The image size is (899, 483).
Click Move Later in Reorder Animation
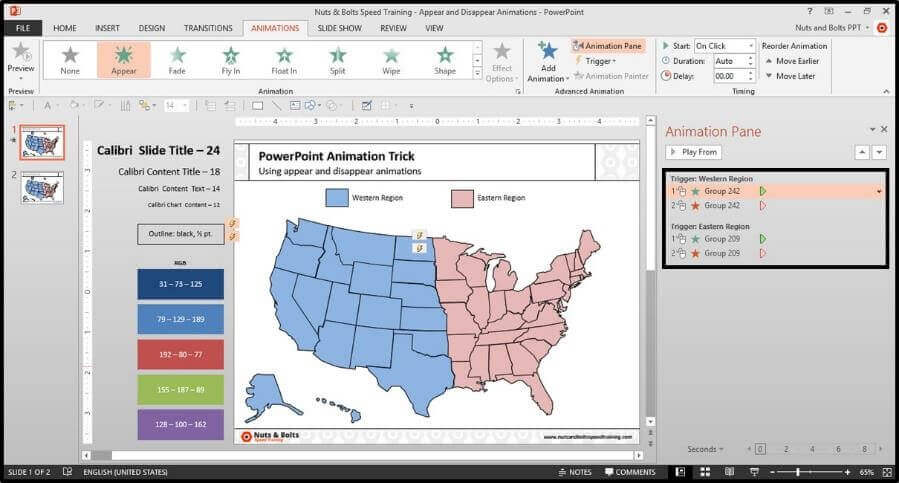tap(790, 76)
